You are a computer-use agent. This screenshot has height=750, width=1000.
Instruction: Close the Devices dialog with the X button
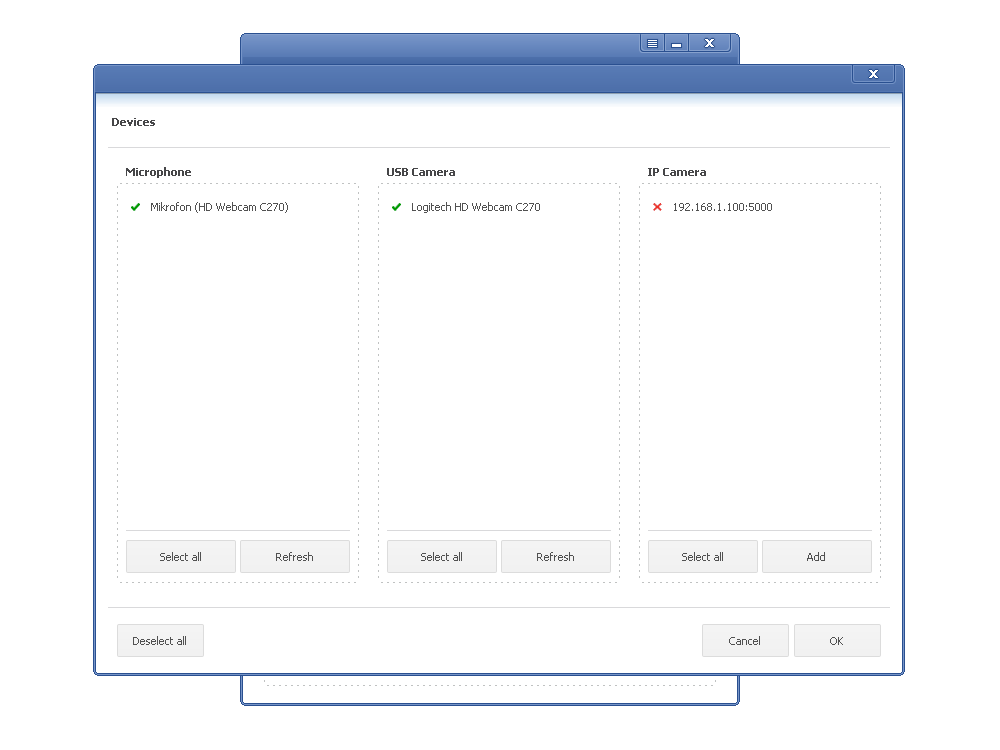[x=873, y=74]
